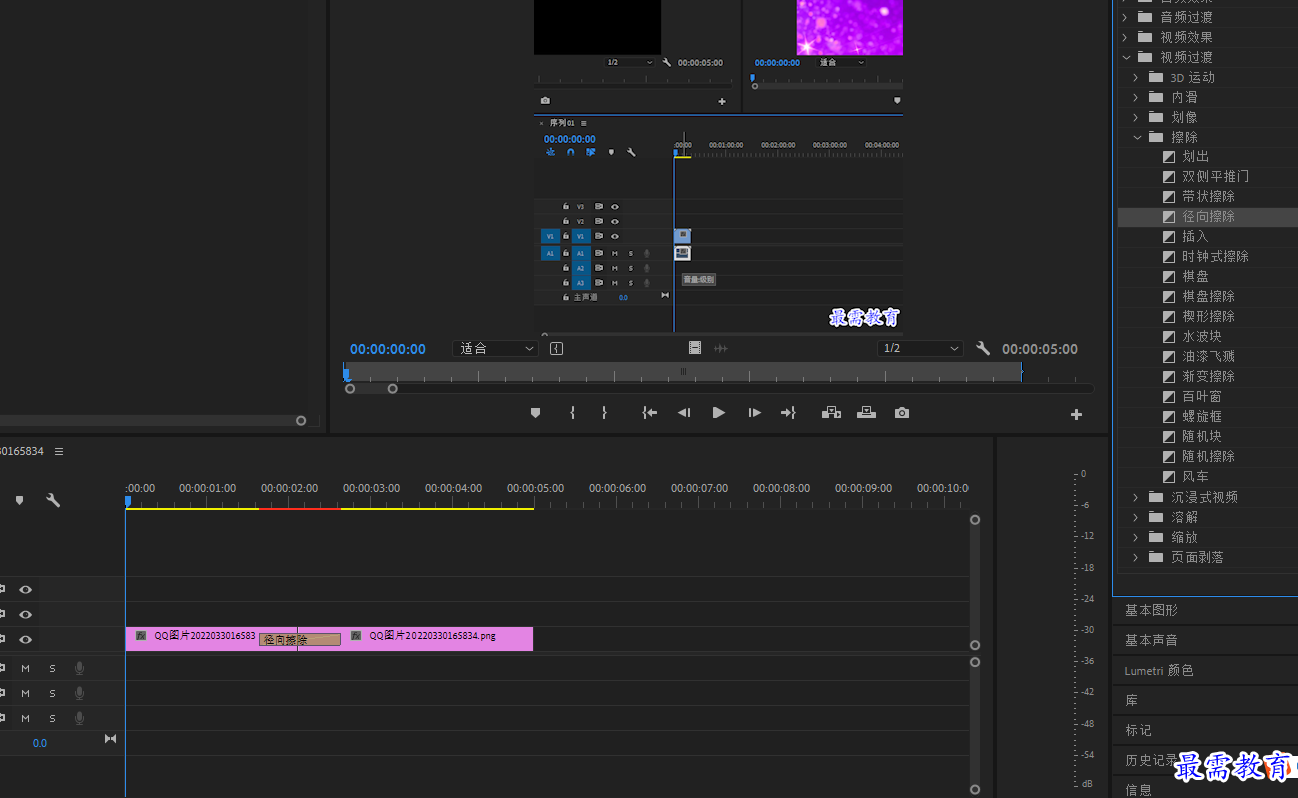Image resolution: width=1298 pixels, height=798 pixels.
Task: Click the fx badge on QQ图片20220330165834.png clip
Action: (356, 635)
